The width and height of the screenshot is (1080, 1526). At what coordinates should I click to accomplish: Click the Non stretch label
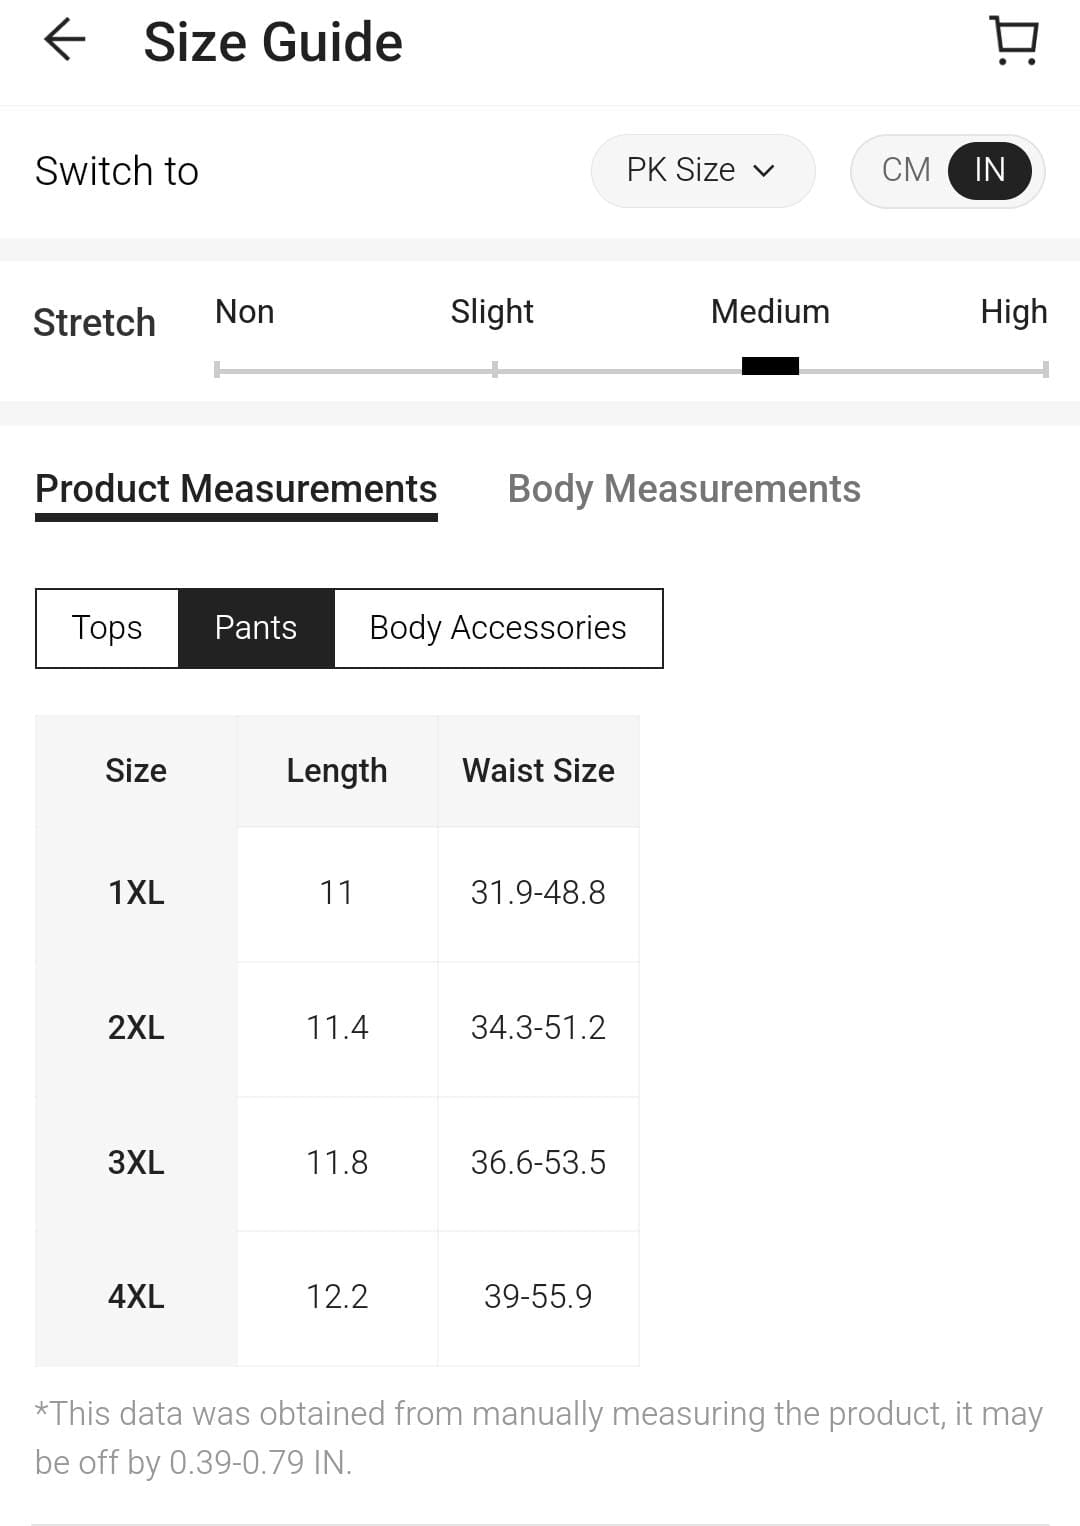coord(244,312)
